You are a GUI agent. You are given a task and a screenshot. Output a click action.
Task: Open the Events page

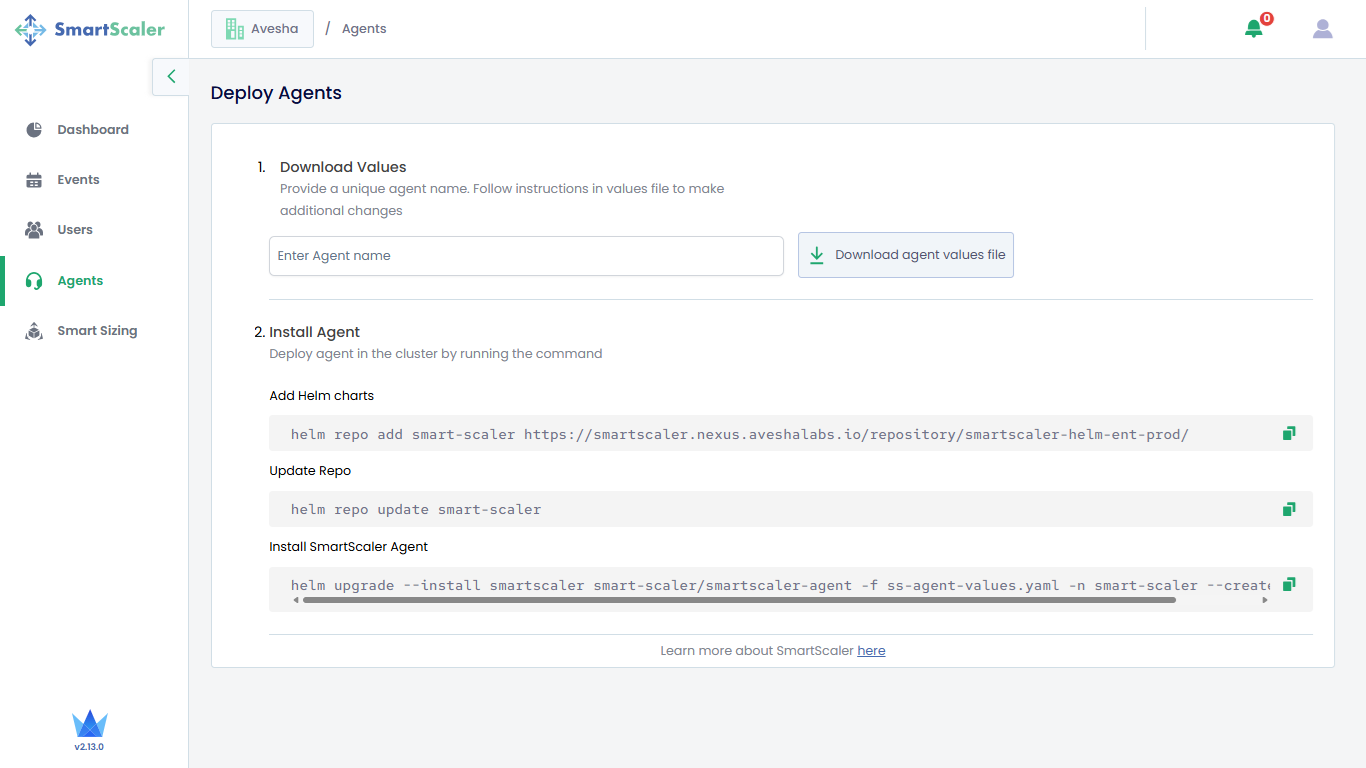pos(78,180)
